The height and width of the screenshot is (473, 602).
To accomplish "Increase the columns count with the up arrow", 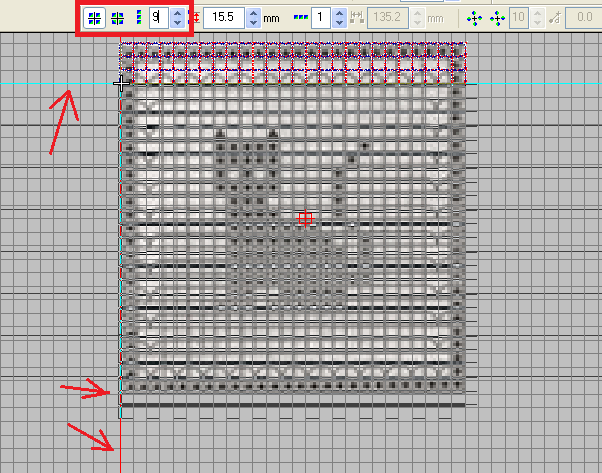I will pyautogui.click(x=339, y=13).
